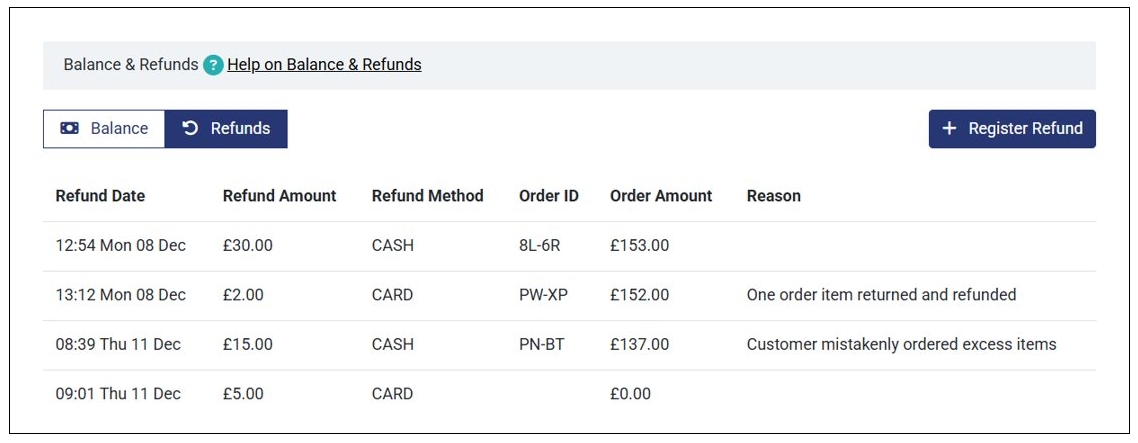1138x443 pixels.
Task: Select order ID PW-XP
Action: coord(543,295)
